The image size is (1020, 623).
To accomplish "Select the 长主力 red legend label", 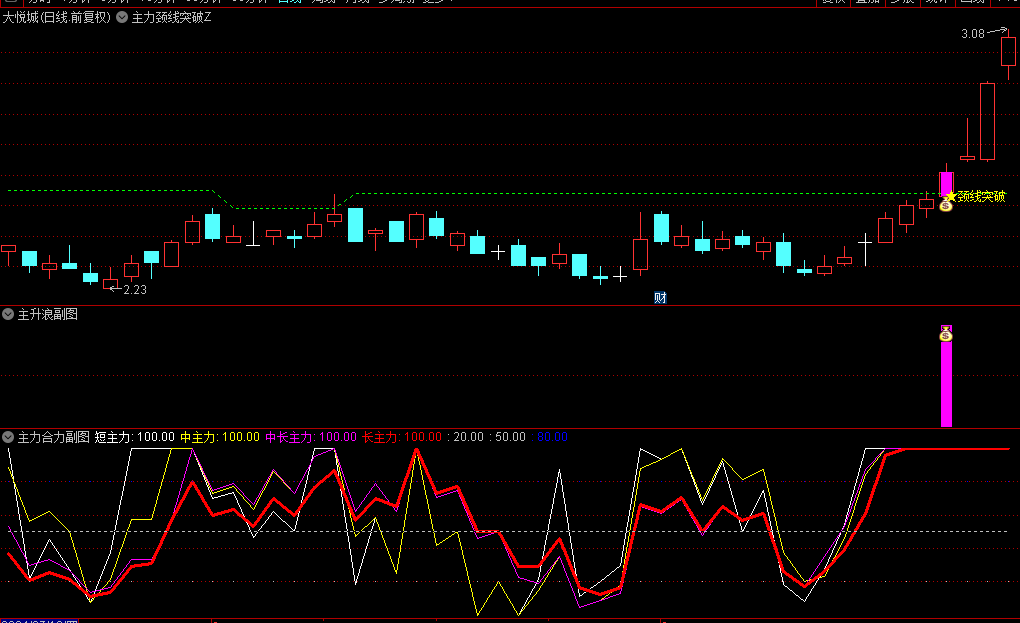I will (x=380, y=437).
